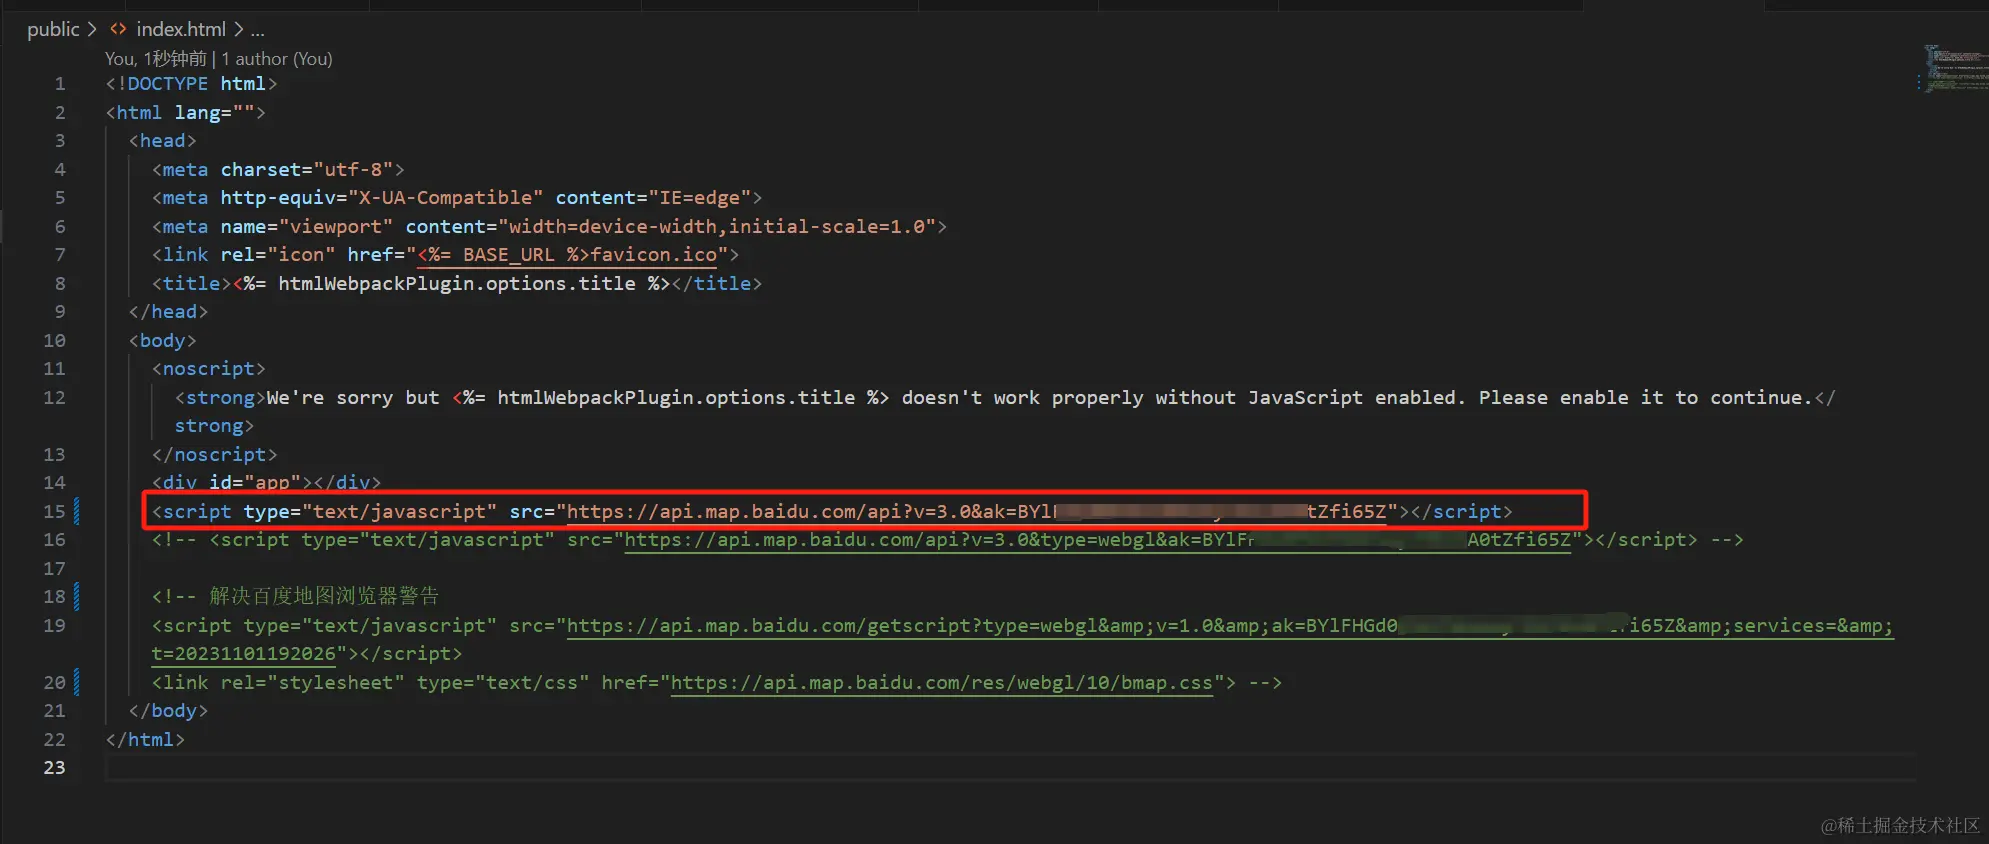Click 'htmlWebpackPlugin.options.title' in title tag
Screen dimensions: 1989x844
point(457,284)
